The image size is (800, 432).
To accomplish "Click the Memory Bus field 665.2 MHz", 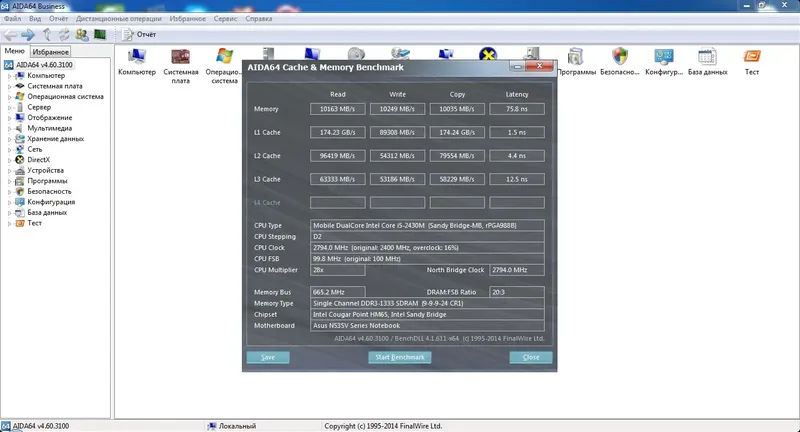I will [337, 292].
